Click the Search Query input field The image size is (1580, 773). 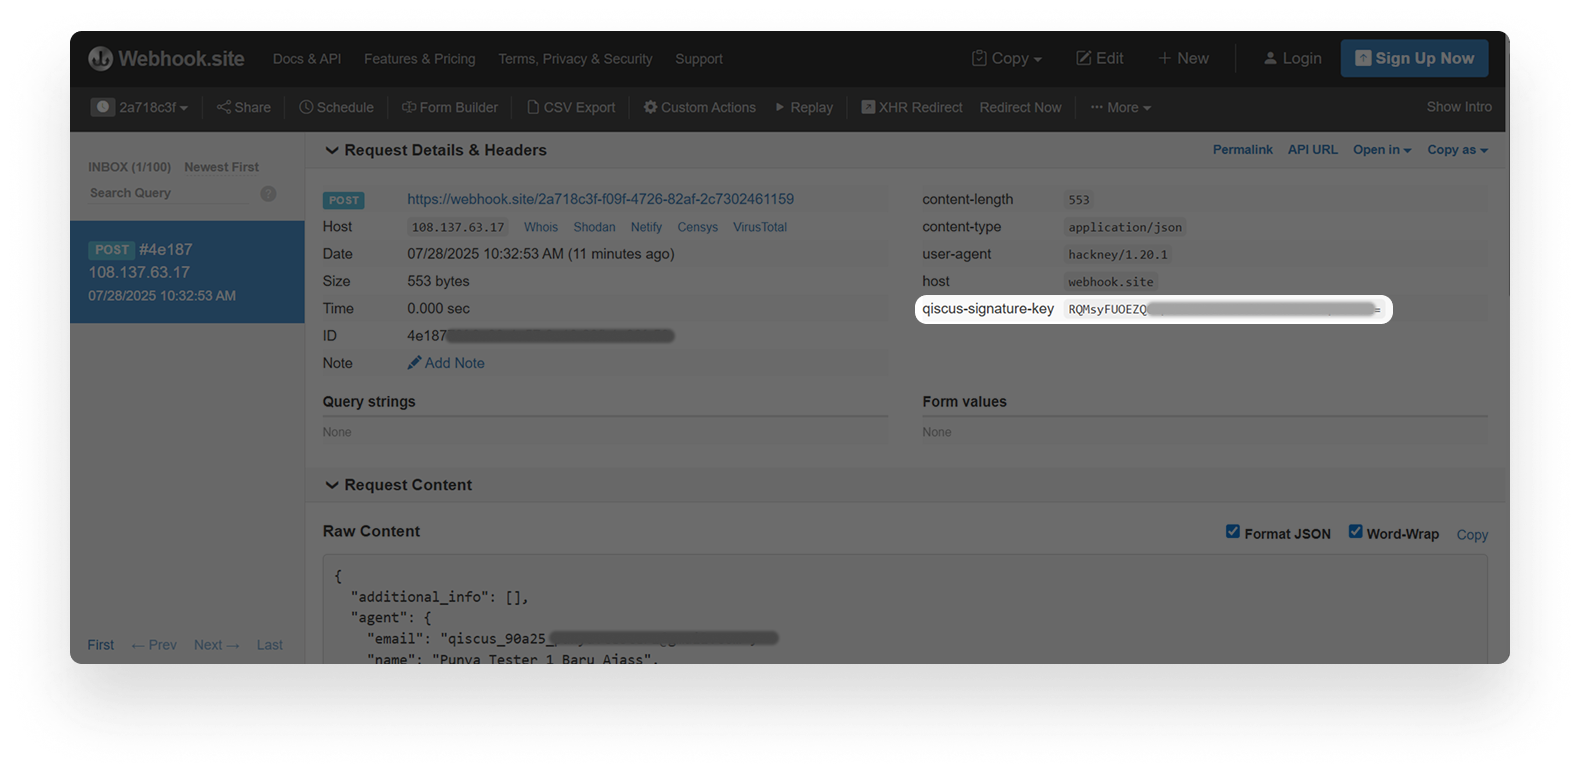pos(168,193)
